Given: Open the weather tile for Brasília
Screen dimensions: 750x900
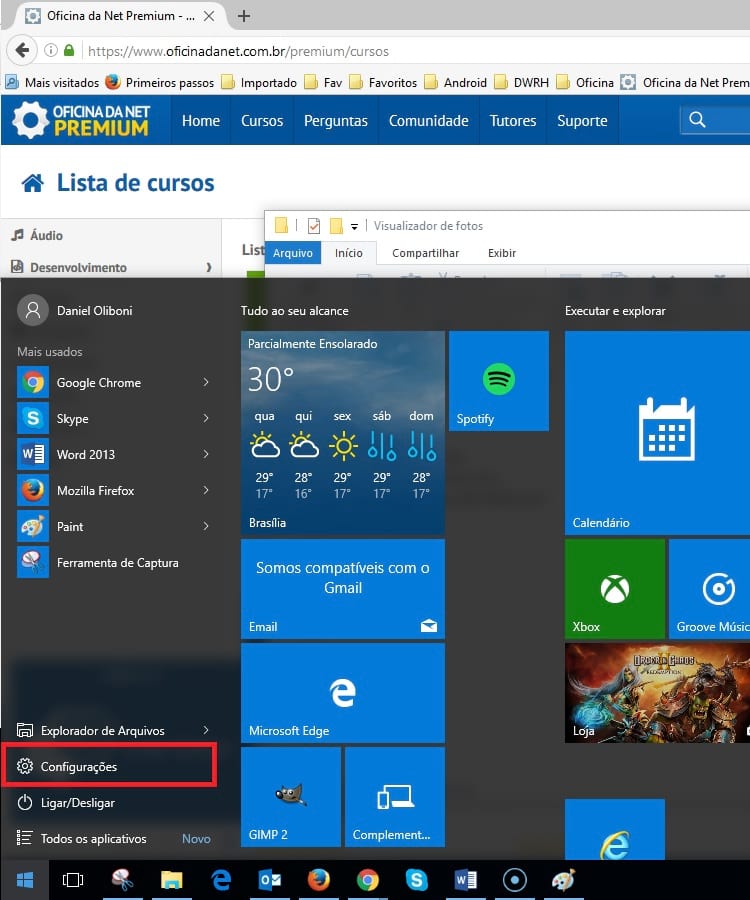Looking at the screenshot, I should pyautogui.click(x=343, y=433).
